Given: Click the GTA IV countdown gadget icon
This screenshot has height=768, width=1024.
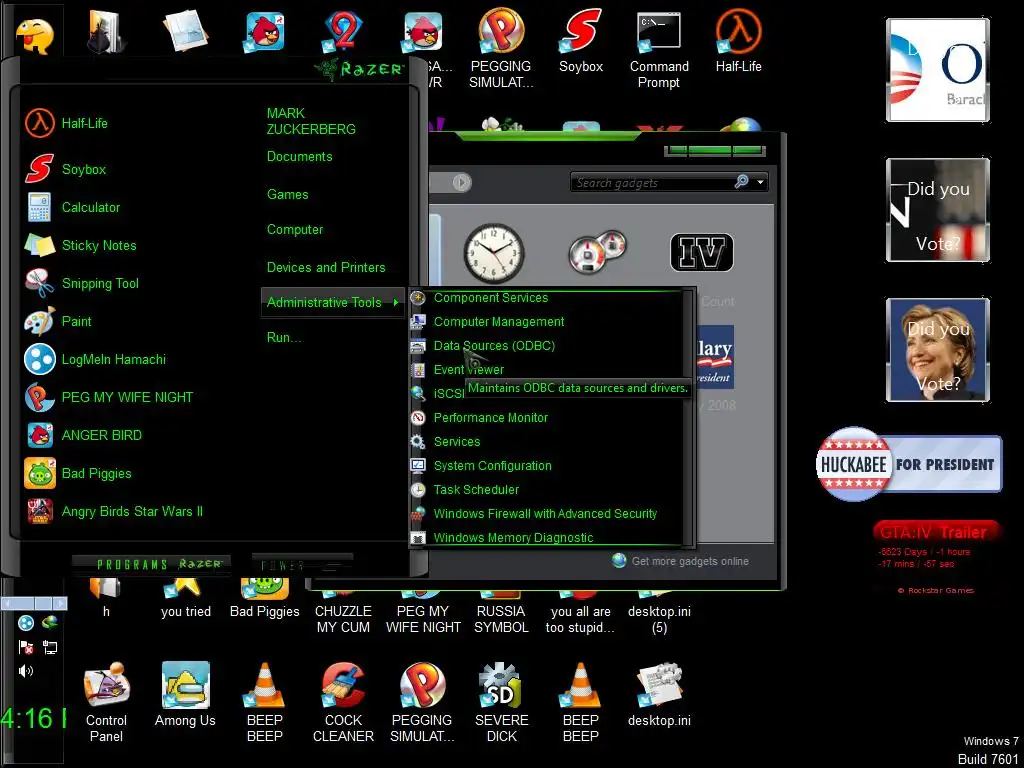Looking at the screenshot, I should click(x=702, y=252).
